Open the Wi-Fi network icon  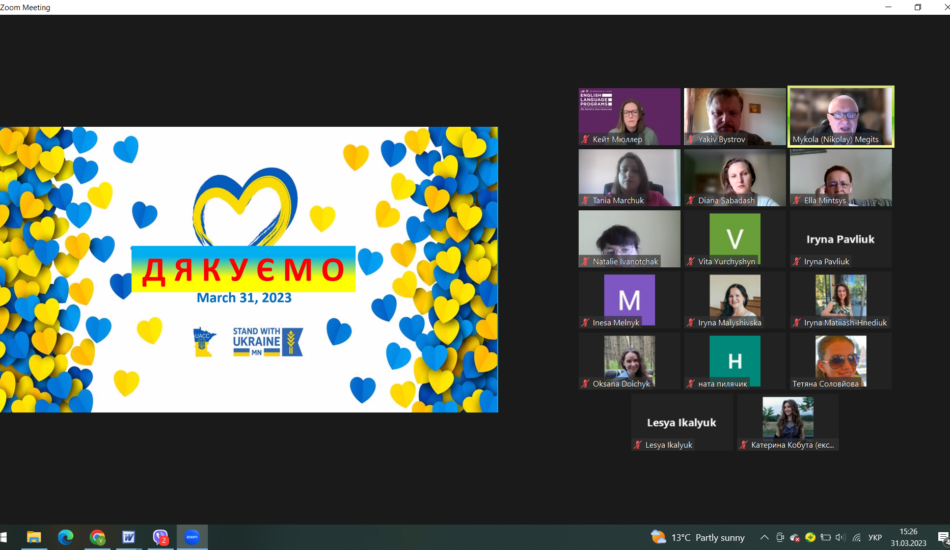[x=855, y=537]
